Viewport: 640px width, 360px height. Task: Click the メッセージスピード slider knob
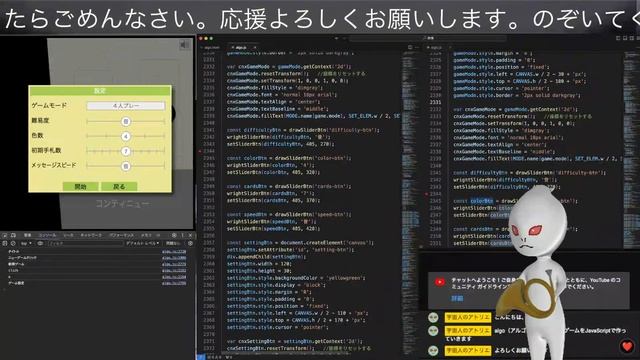pos(126,166)
